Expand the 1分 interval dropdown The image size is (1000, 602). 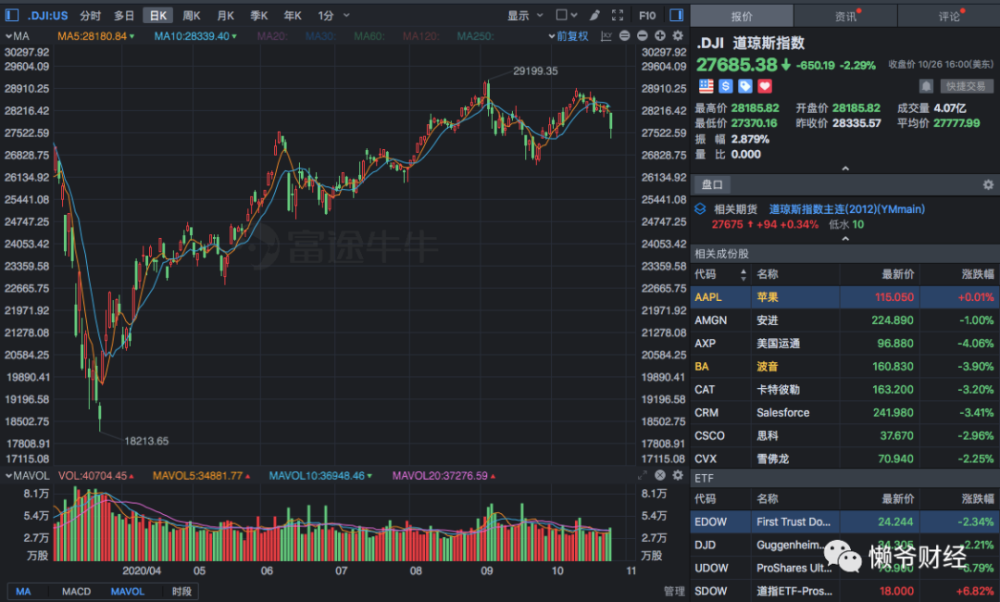point(332,15)
